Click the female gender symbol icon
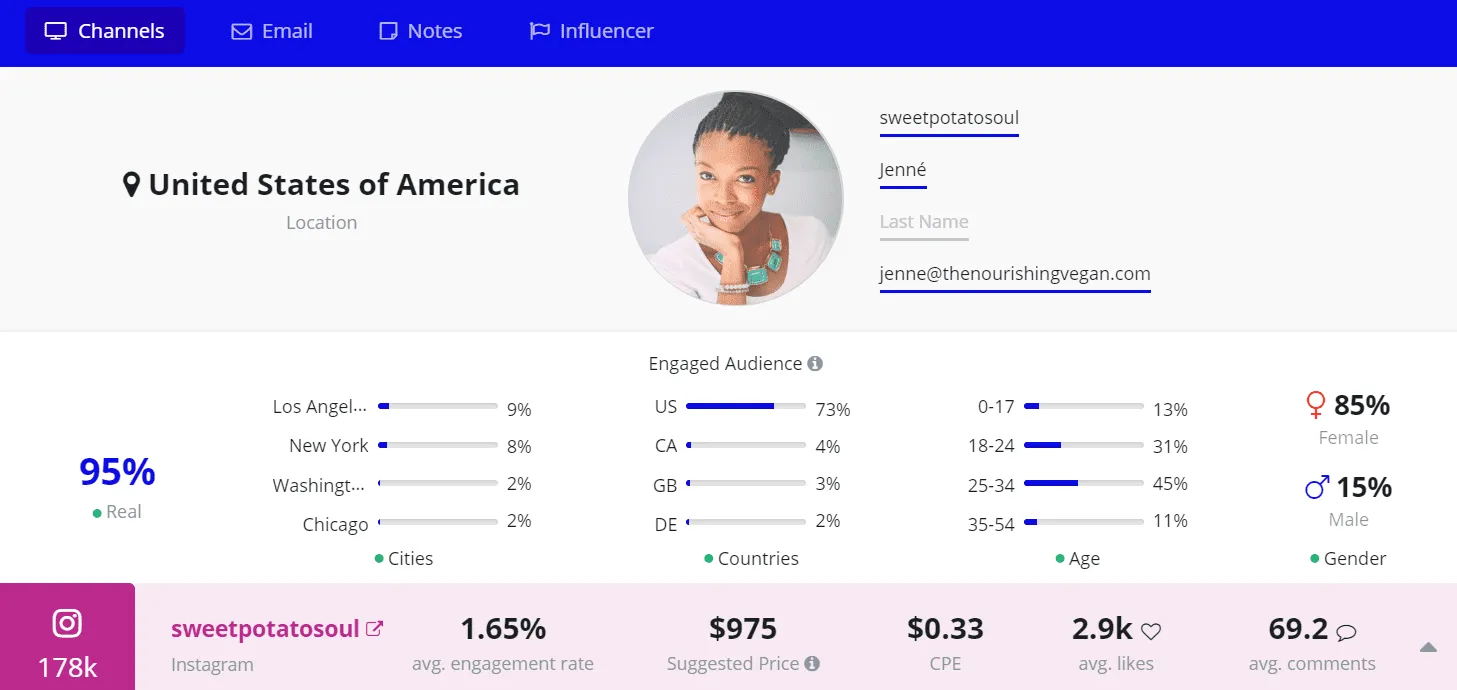 pos(1316,405)
